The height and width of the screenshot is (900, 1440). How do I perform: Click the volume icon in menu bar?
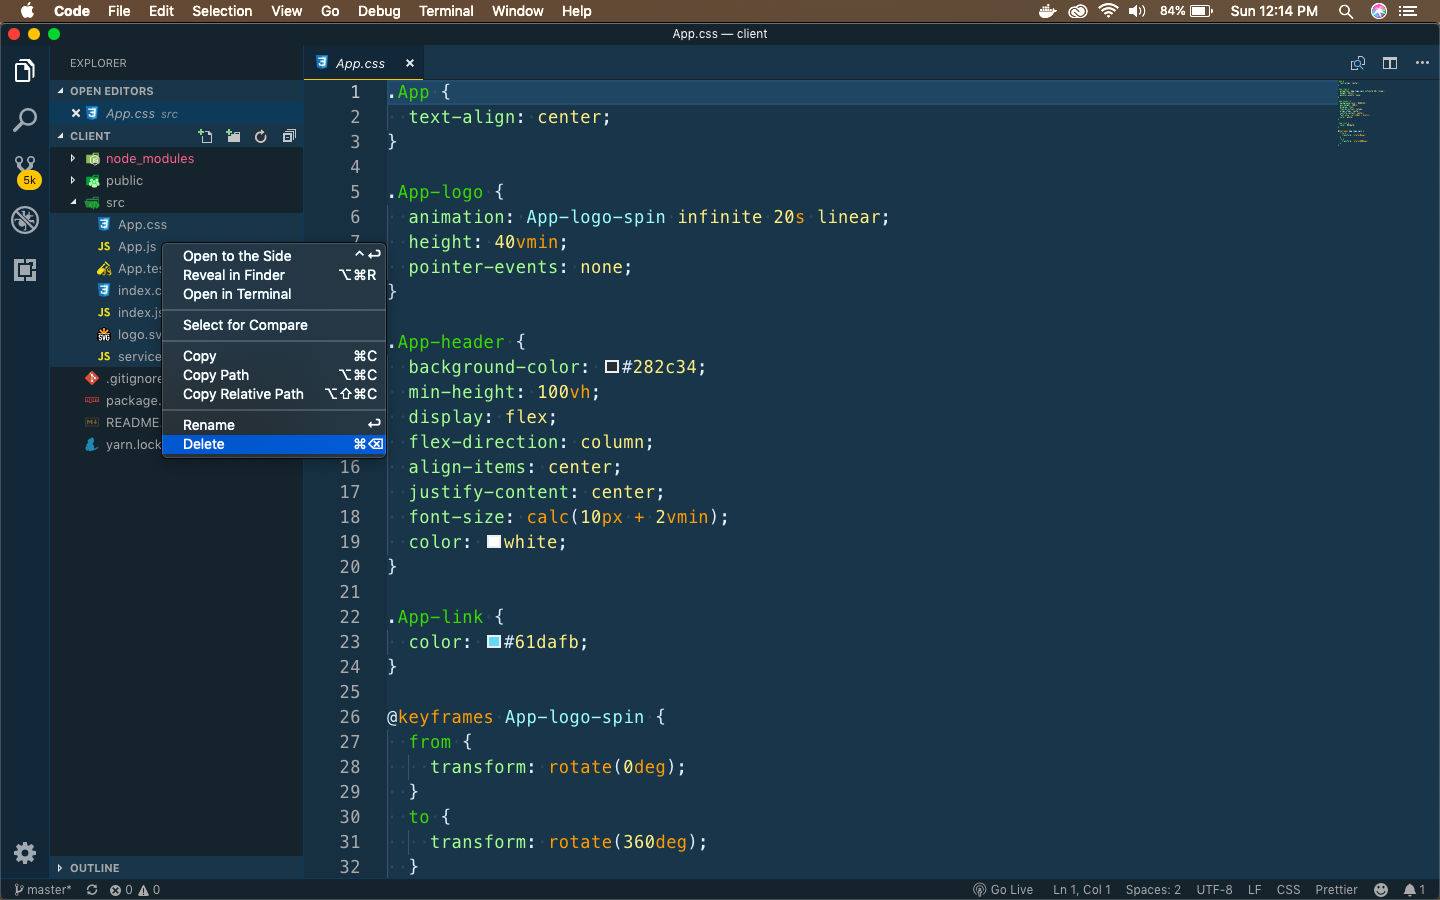tap(1138, 11)
